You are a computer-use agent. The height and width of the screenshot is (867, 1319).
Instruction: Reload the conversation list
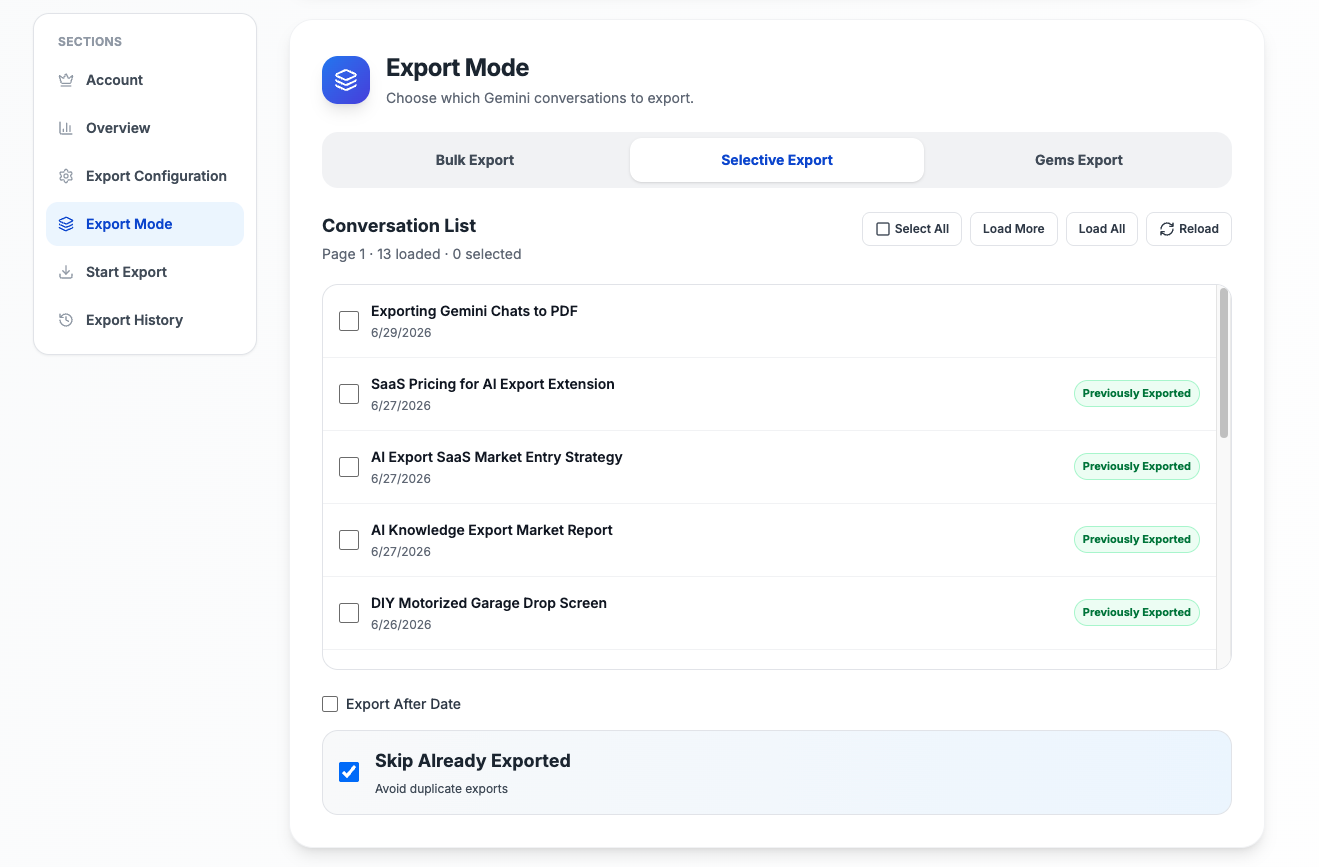point(1189,229)
